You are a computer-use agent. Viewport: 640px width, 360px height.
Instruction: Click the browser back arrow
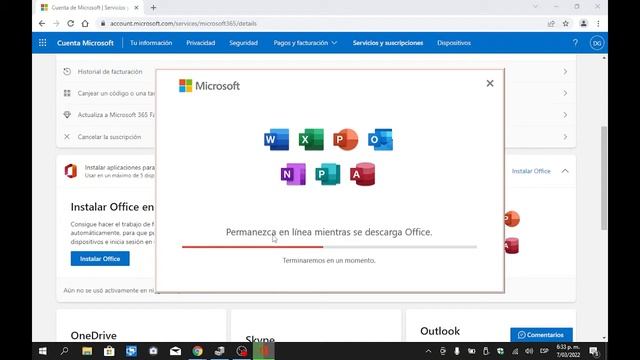click(x=42, y=24)
